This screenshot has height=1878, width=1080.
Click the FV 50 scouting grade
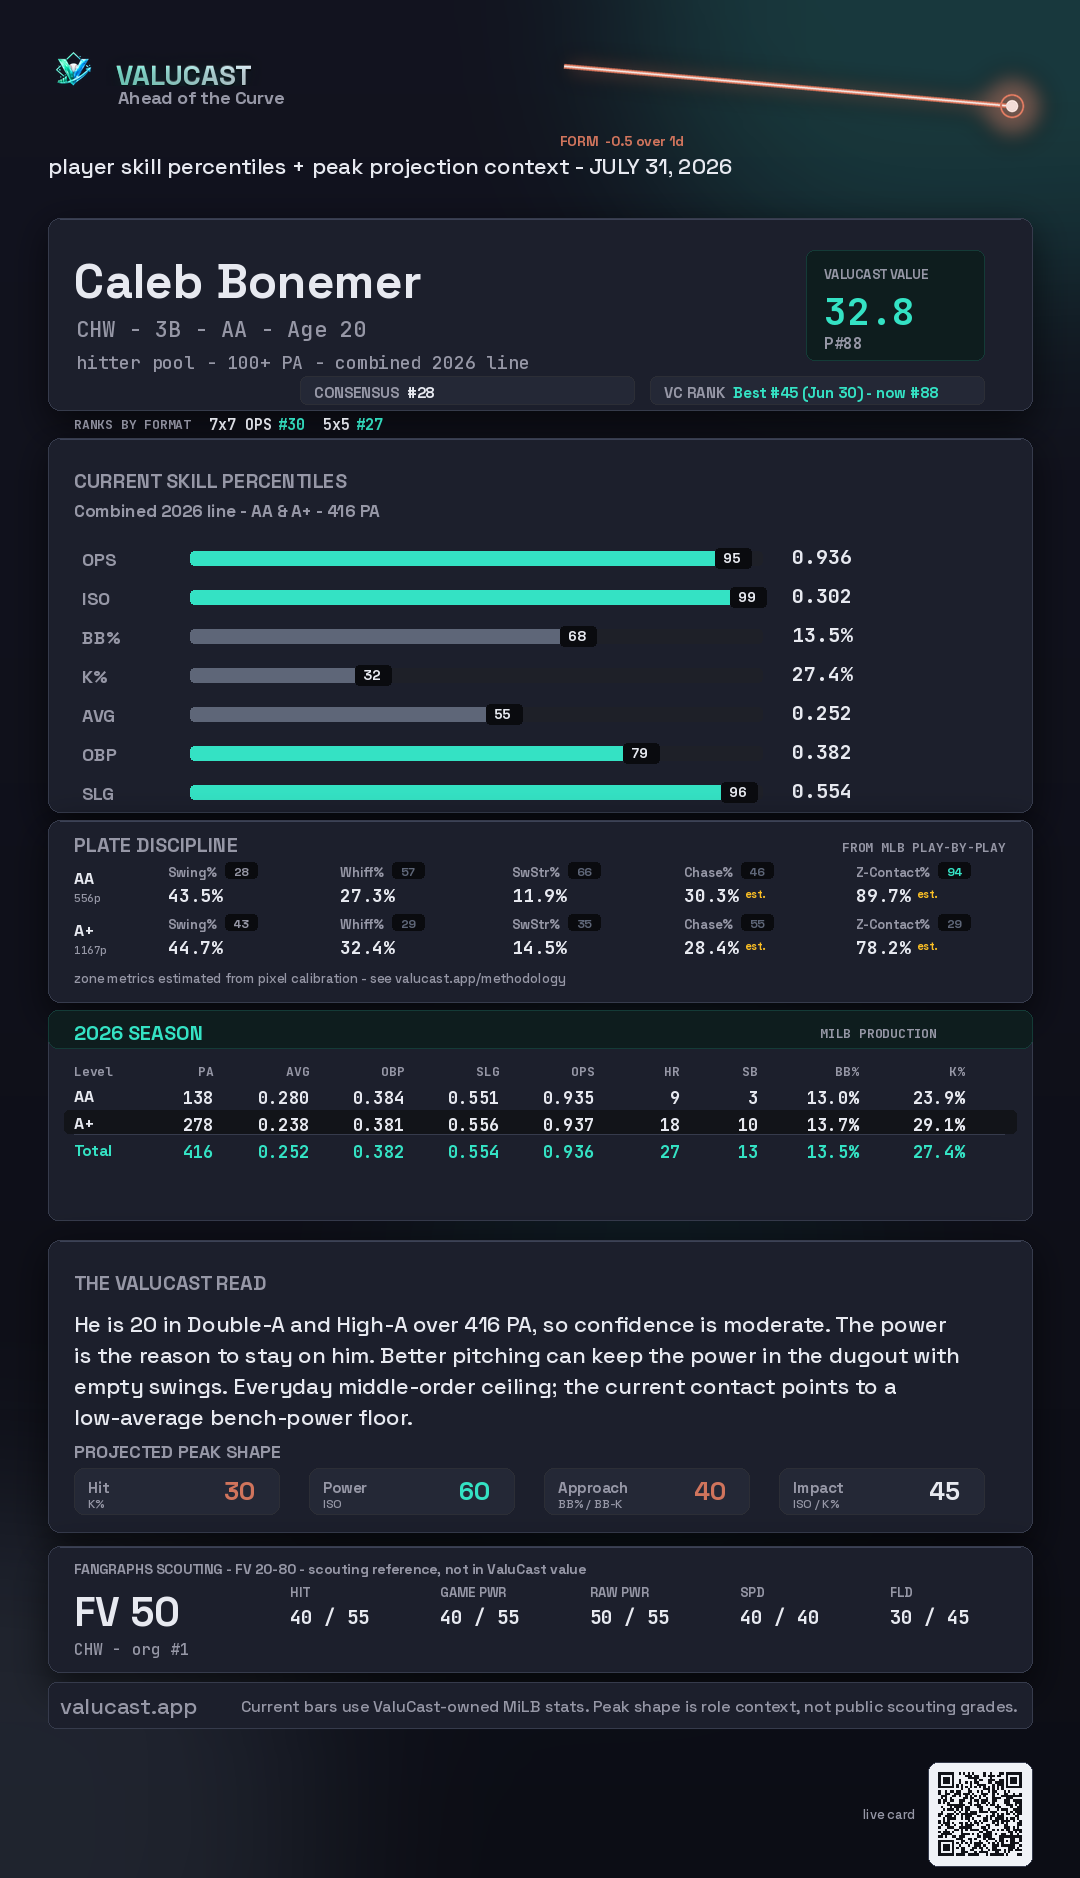click(127, 1612)
